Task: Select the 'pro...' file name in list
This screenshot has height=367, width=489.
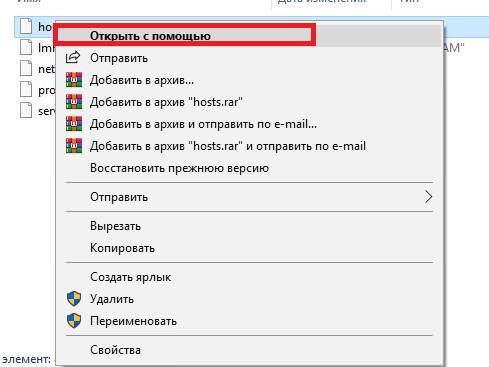Action: coord(47,90)
